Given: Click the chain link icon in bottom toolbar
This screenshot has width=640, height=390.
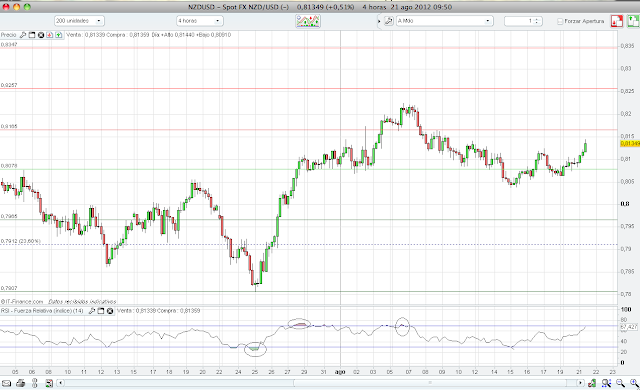Looking at the screenshot, I should click(x=35, y=383).
